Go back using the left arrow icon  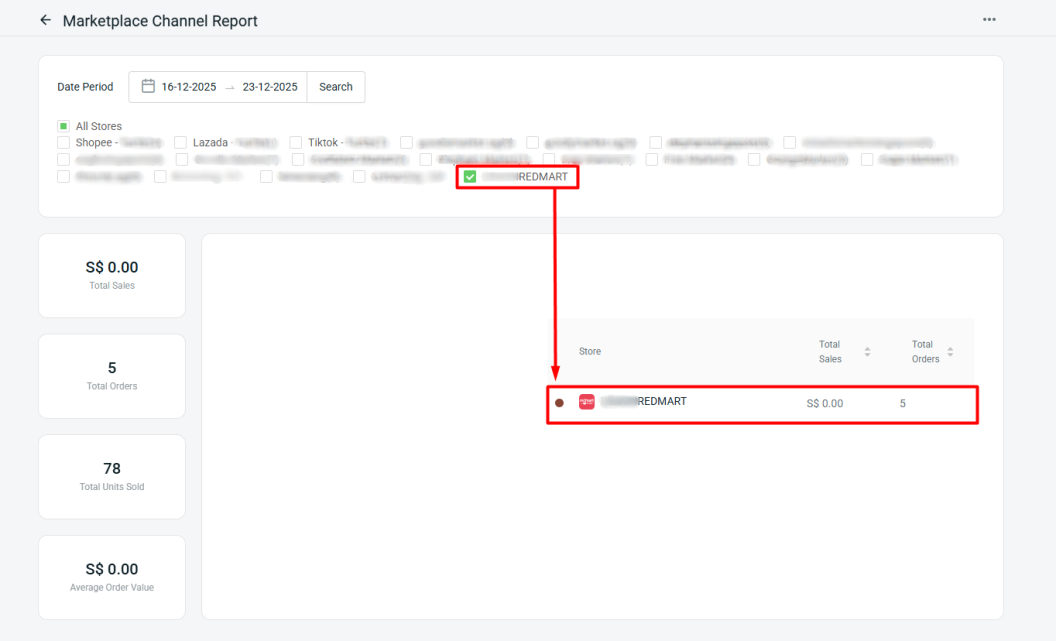45,20
